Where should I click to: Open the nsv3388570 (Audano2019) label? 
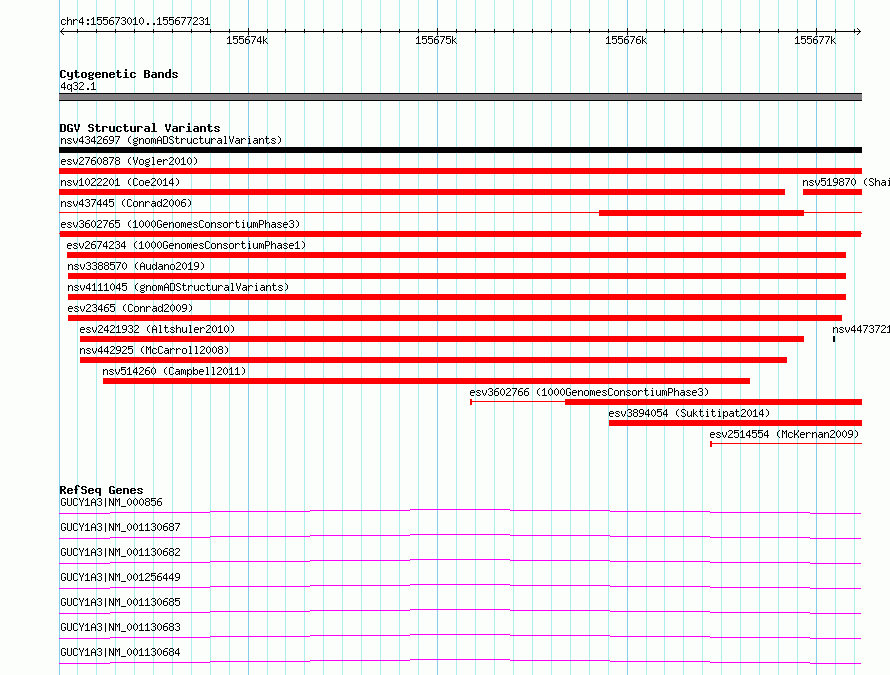(136, 266)
